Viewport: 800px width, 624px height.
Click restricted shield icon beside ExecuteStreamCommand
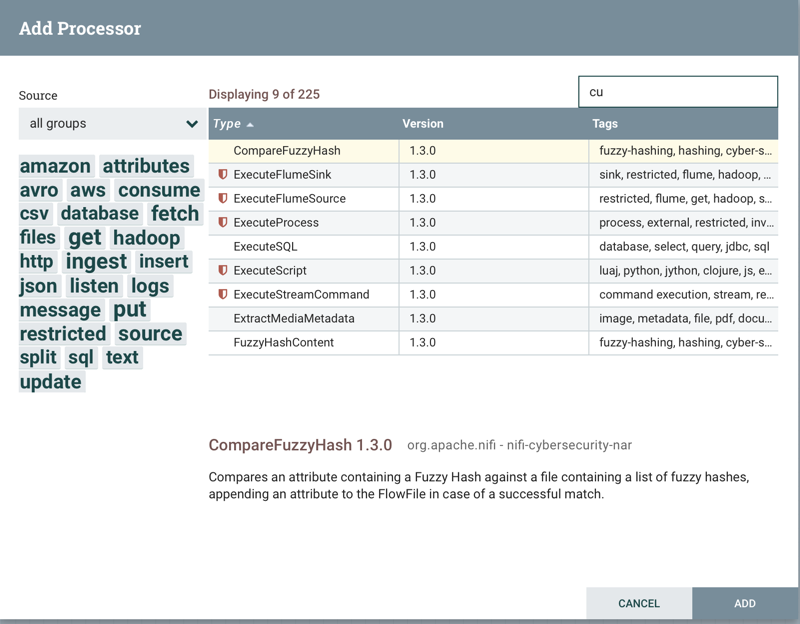click(x=223, y=295)
